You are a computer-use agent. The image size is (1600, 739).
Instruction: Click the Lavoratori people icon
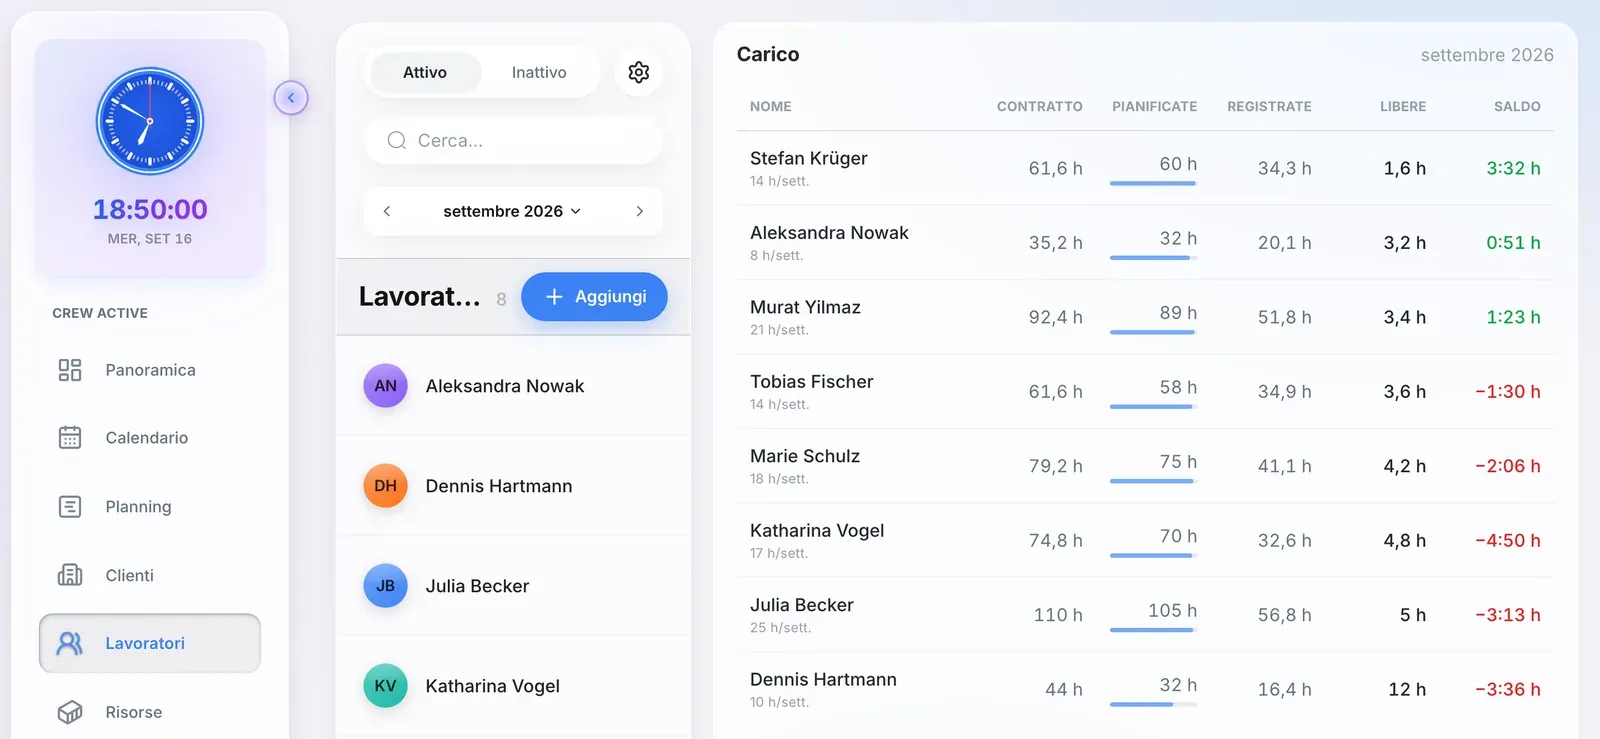pyautogui.click(x=70, y=643)
